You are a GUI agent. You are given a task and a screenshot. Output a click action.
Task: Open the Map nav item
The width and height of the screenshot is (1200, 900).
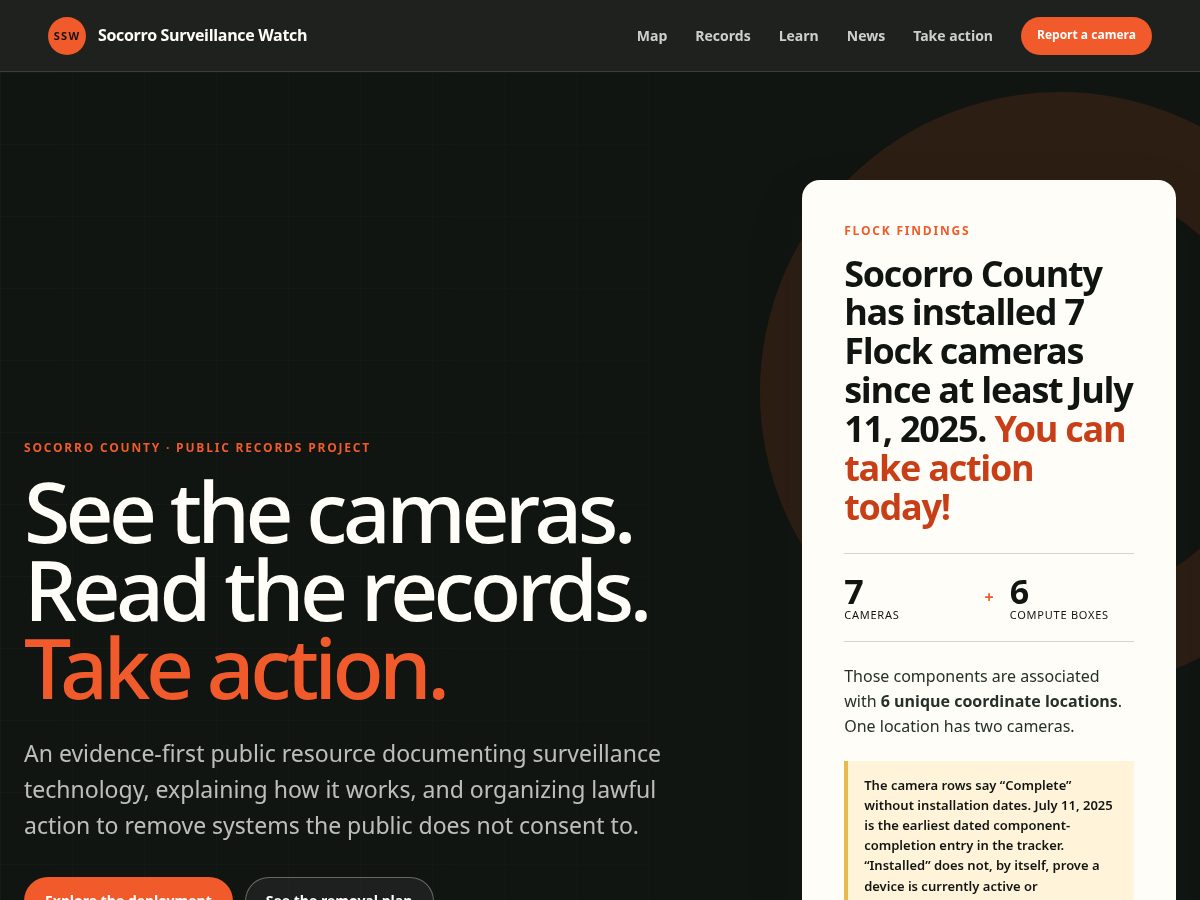tap(652, 36)
